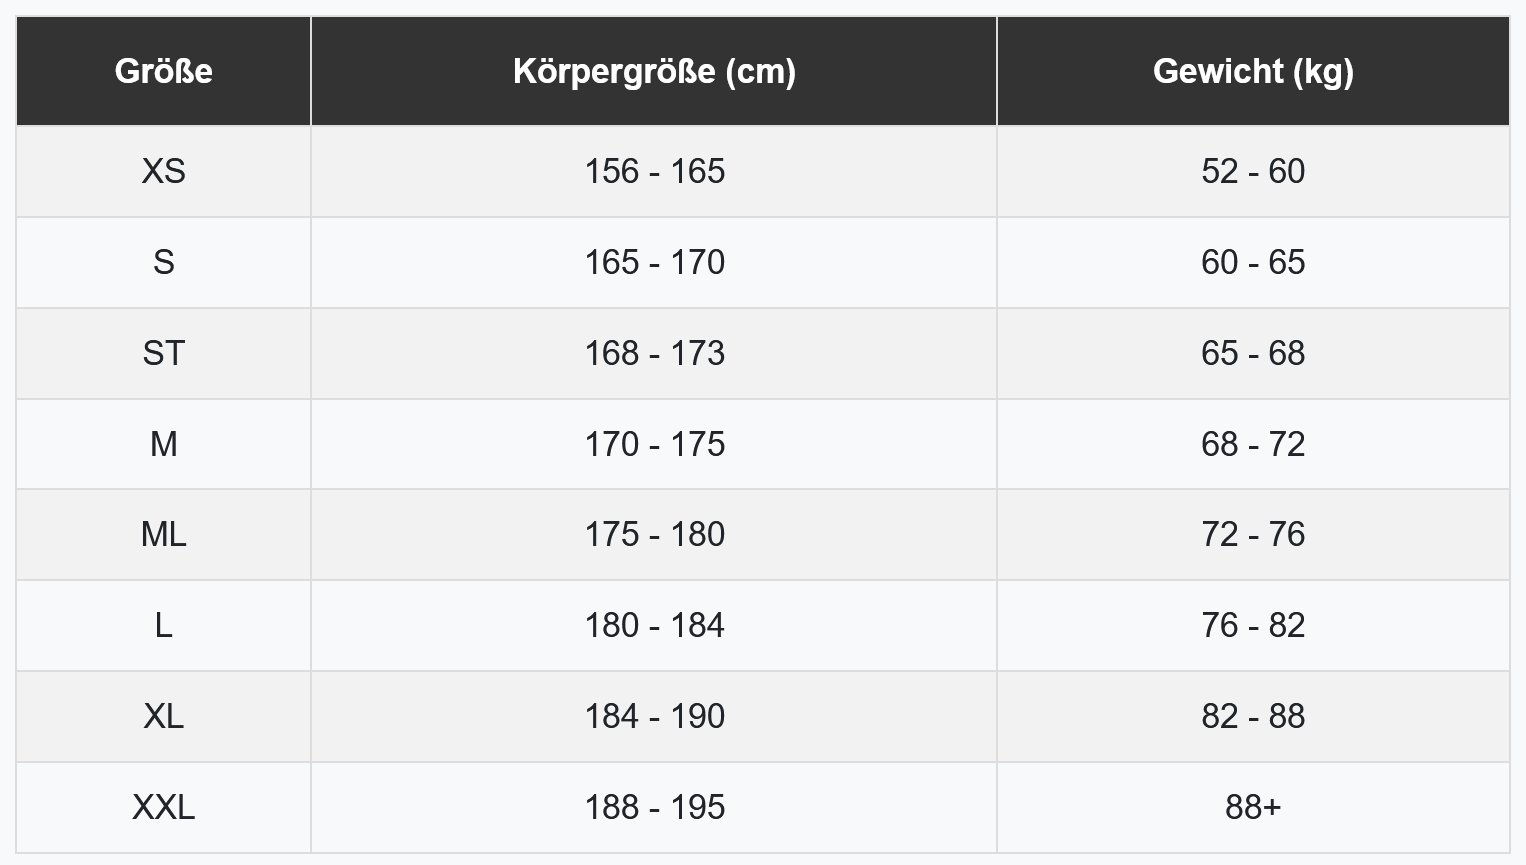This screenshot has width=1526, height=865.
Task: Select the ML size cell
Action: click(x=163, y=534)
